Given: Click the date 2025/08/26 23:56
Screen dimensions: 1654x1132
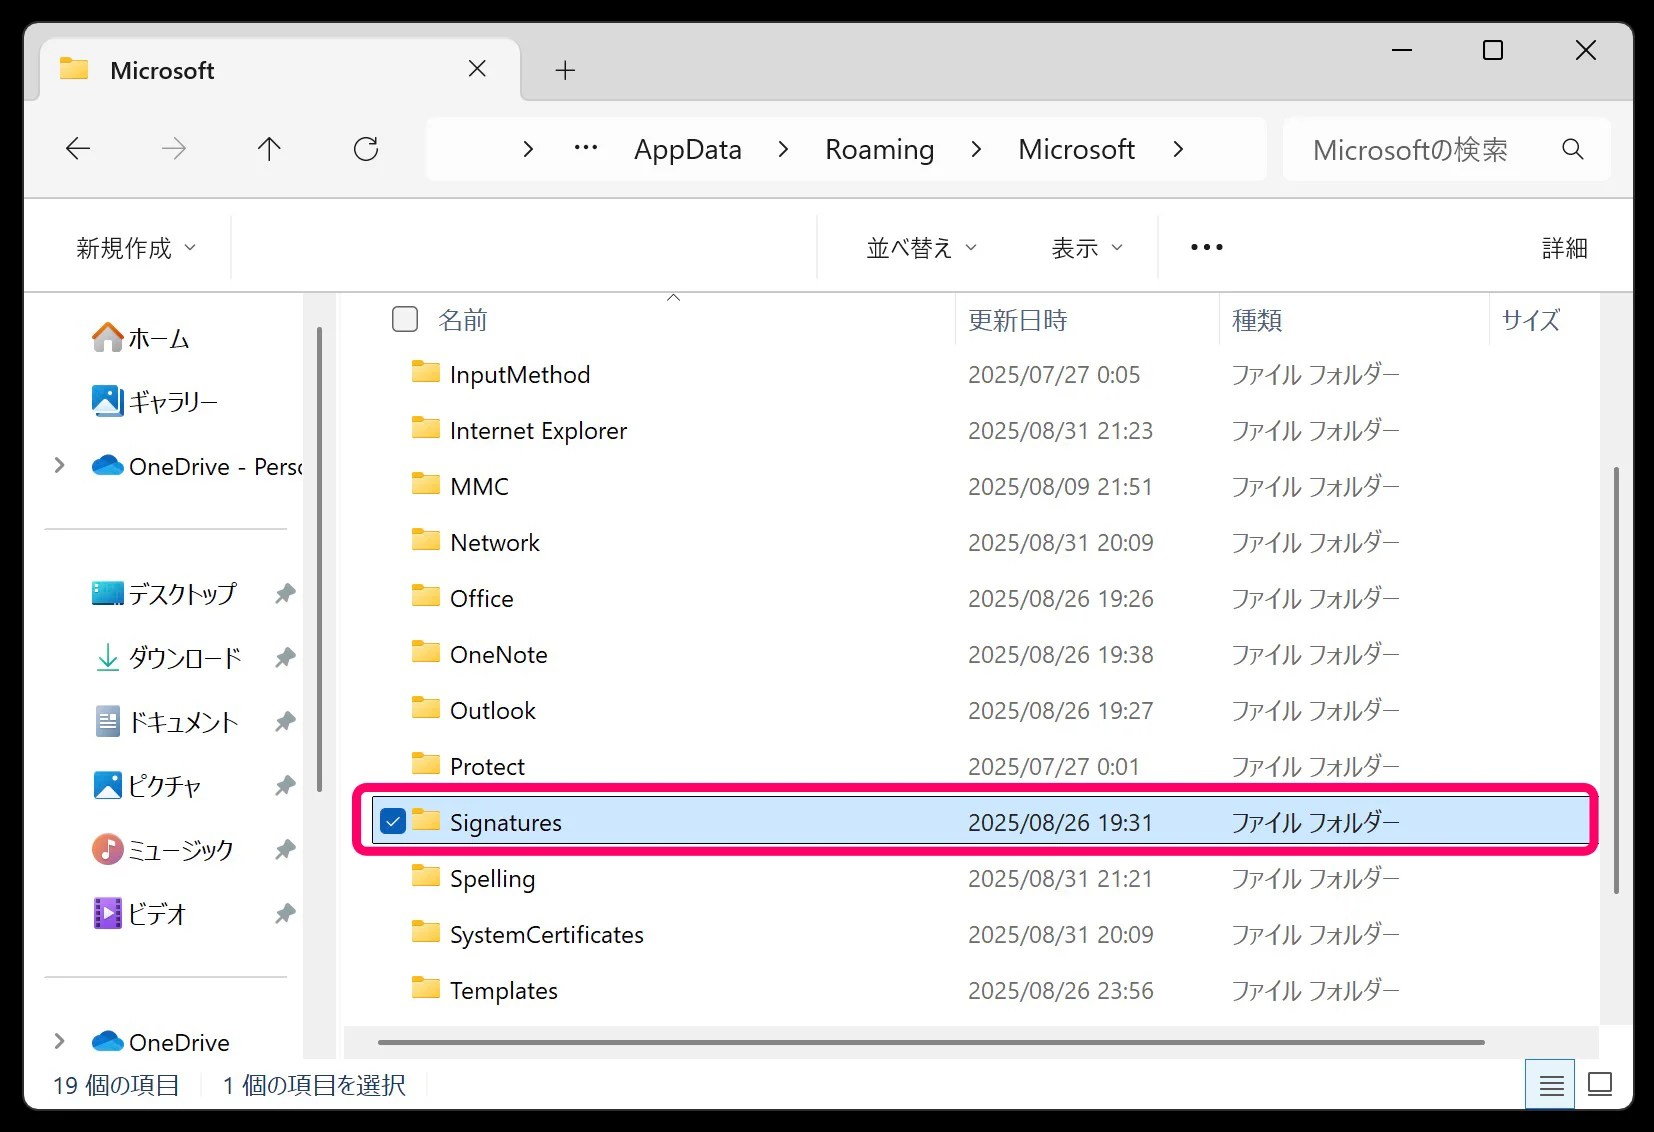Looking at the screenshot, I should [x=1060, y=990].
